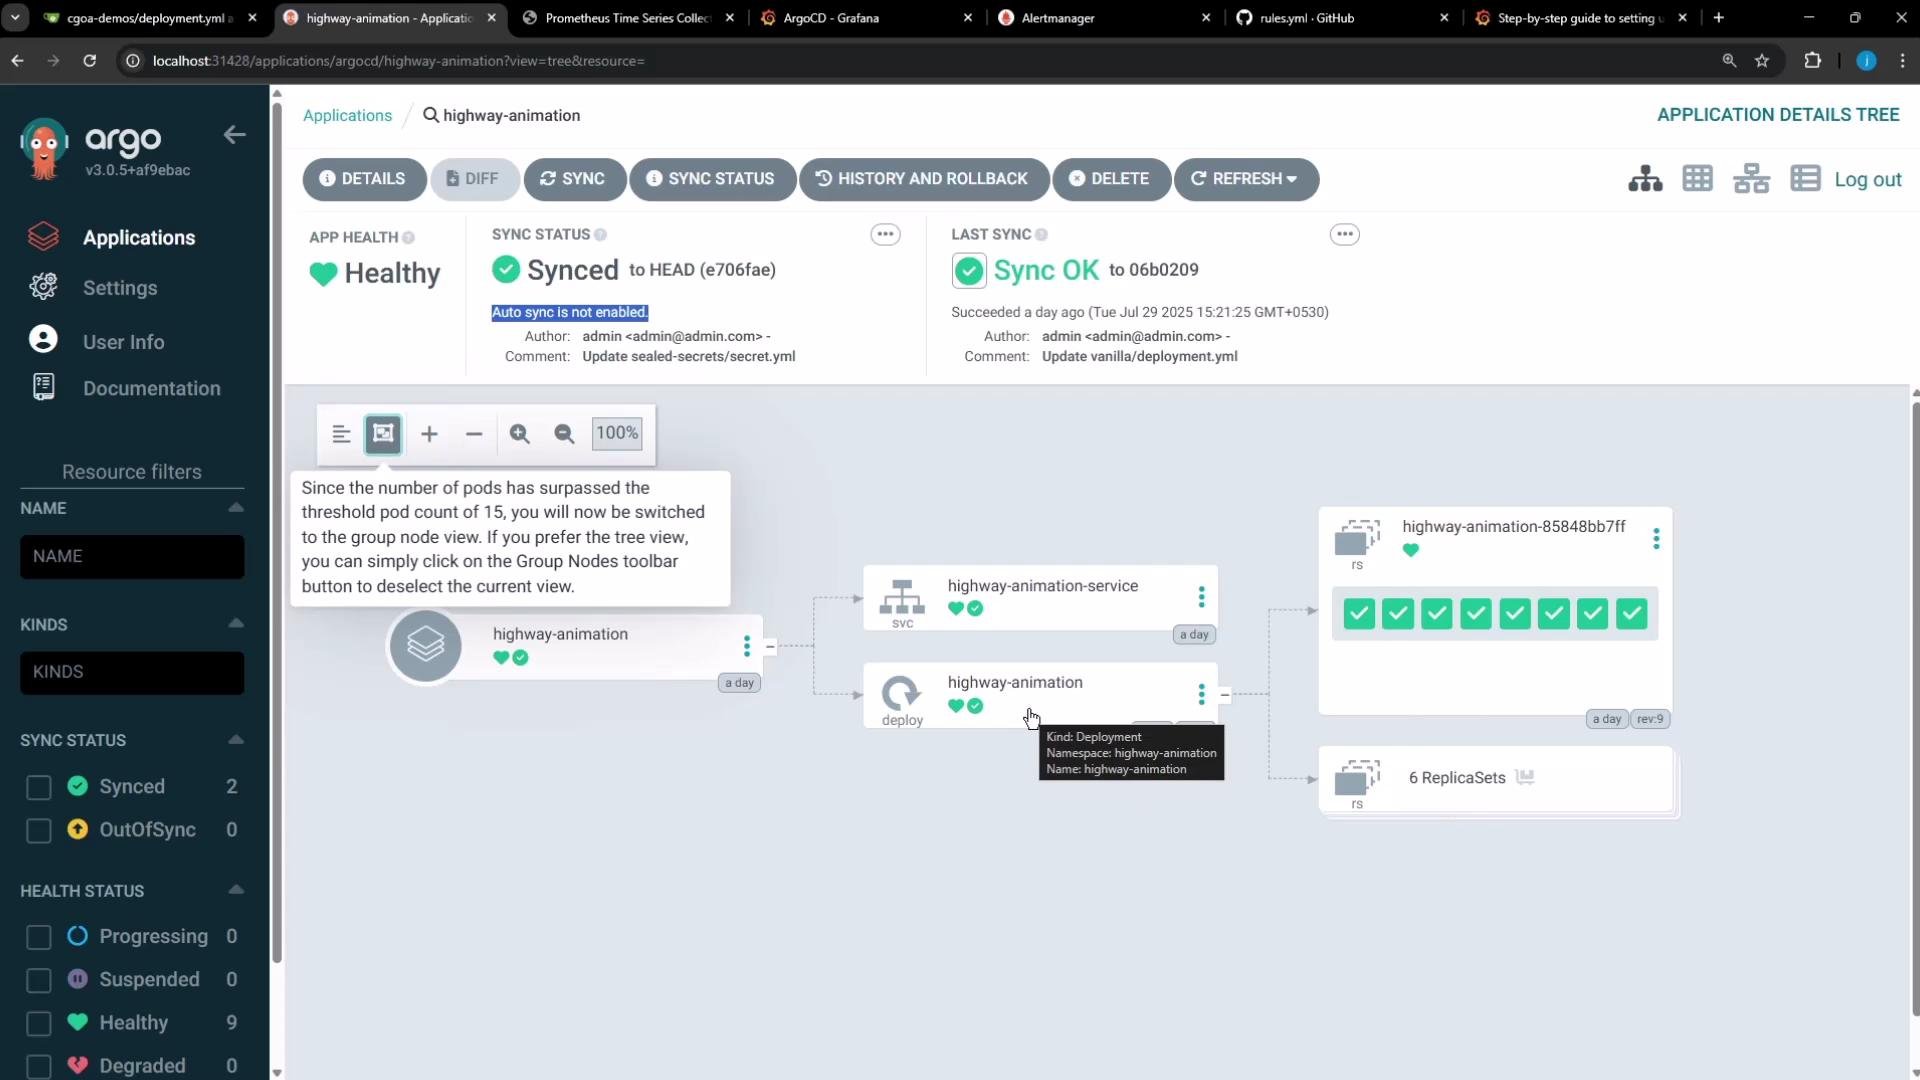Open the DIFF view
This screenshot has height=1080, width=1920.
475,179
